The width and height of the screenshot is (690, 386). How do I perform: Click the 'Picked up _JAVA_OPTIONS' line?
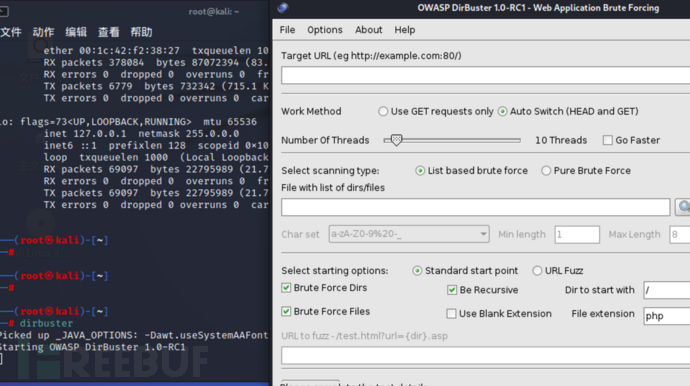pyautogui.click(x=134, y=335)
